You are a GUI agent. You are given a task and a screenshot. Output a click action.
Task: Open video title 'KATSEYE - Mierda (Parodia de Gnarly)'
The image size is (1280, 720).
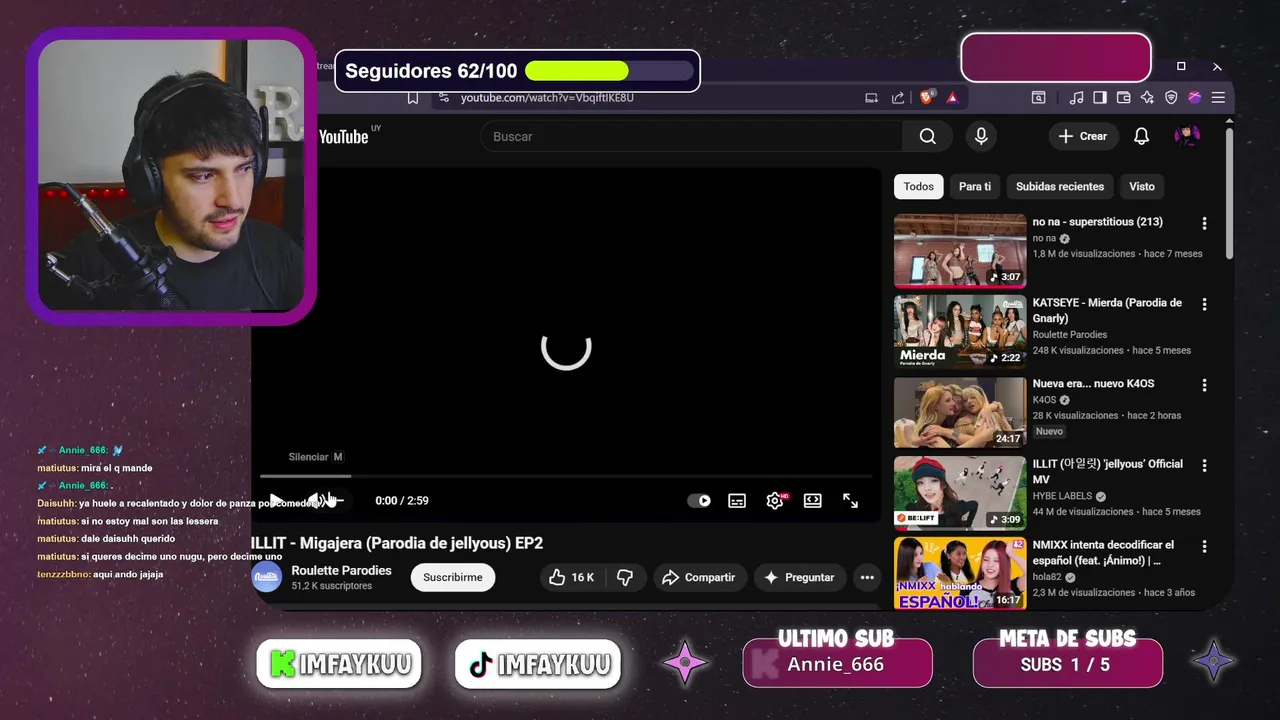click(1107, 310)
